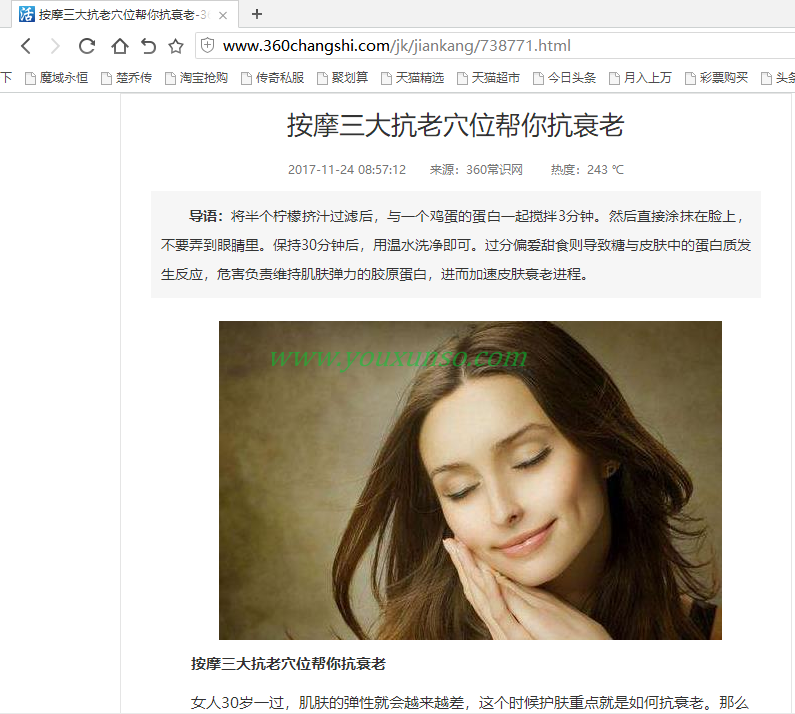Click the undo/restore closed page icon

click(x=148, y=46)
